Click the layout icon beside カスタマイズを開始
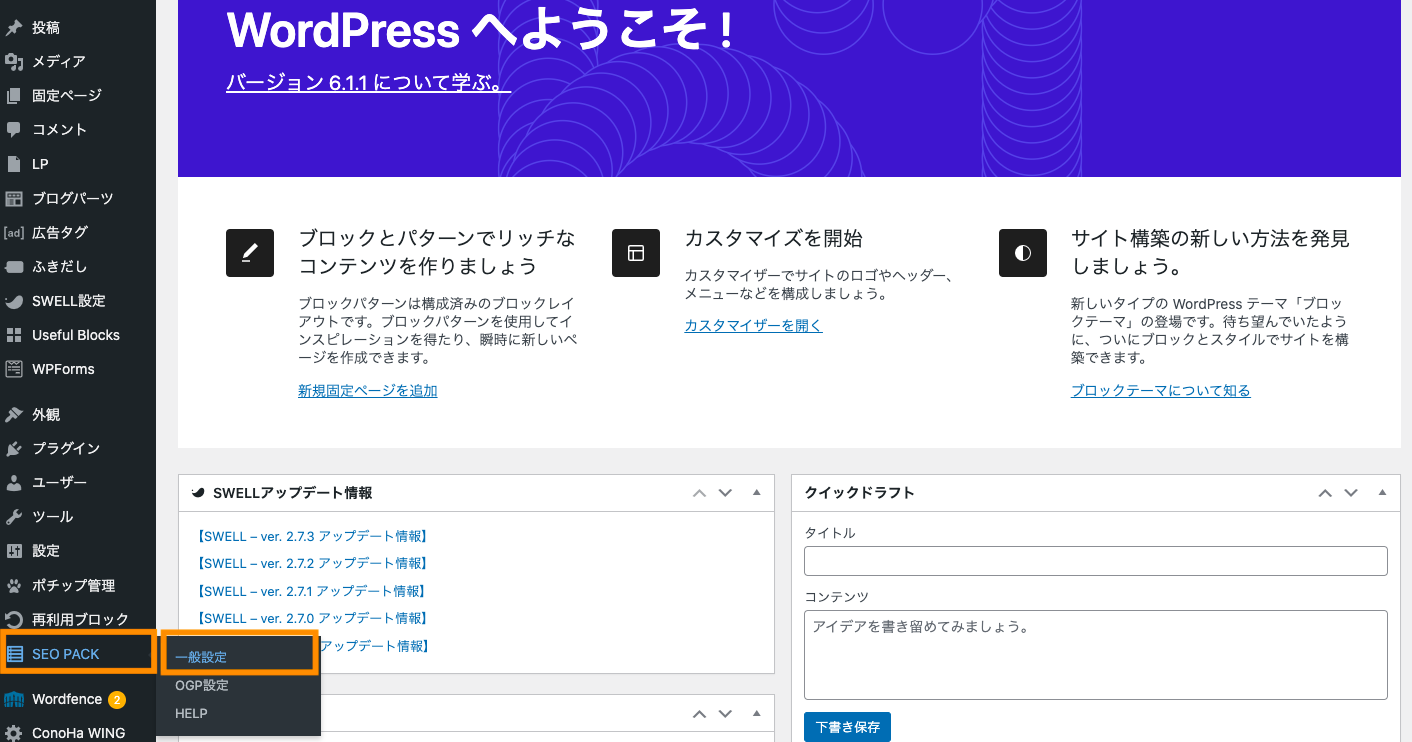Viewport: 1412px width, 742px height. pos(636,253)
